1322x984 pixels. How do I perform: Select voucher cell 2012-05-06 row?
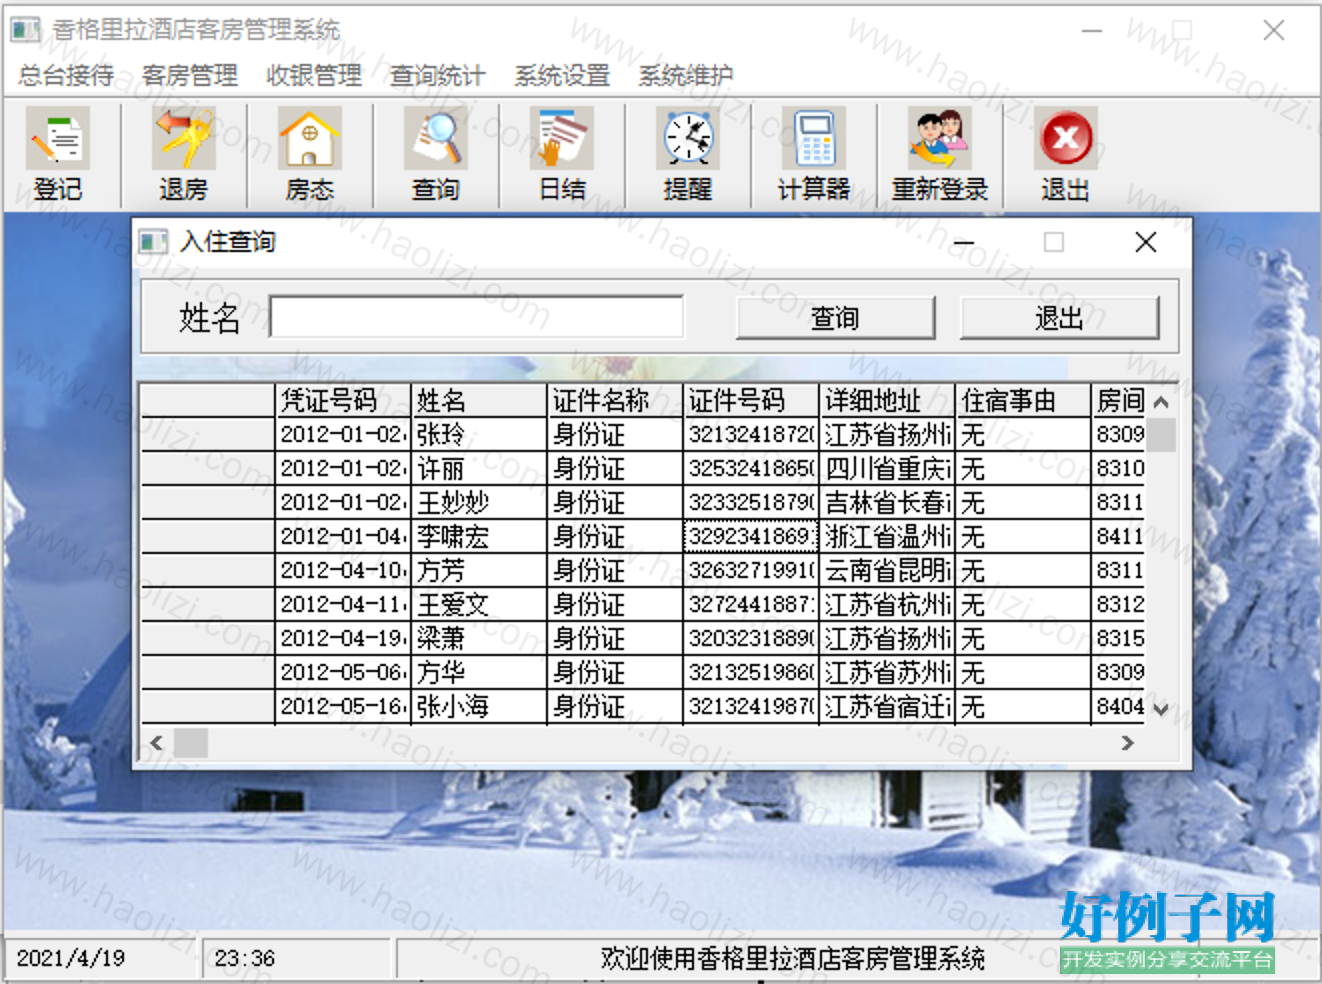click(343, 673)
